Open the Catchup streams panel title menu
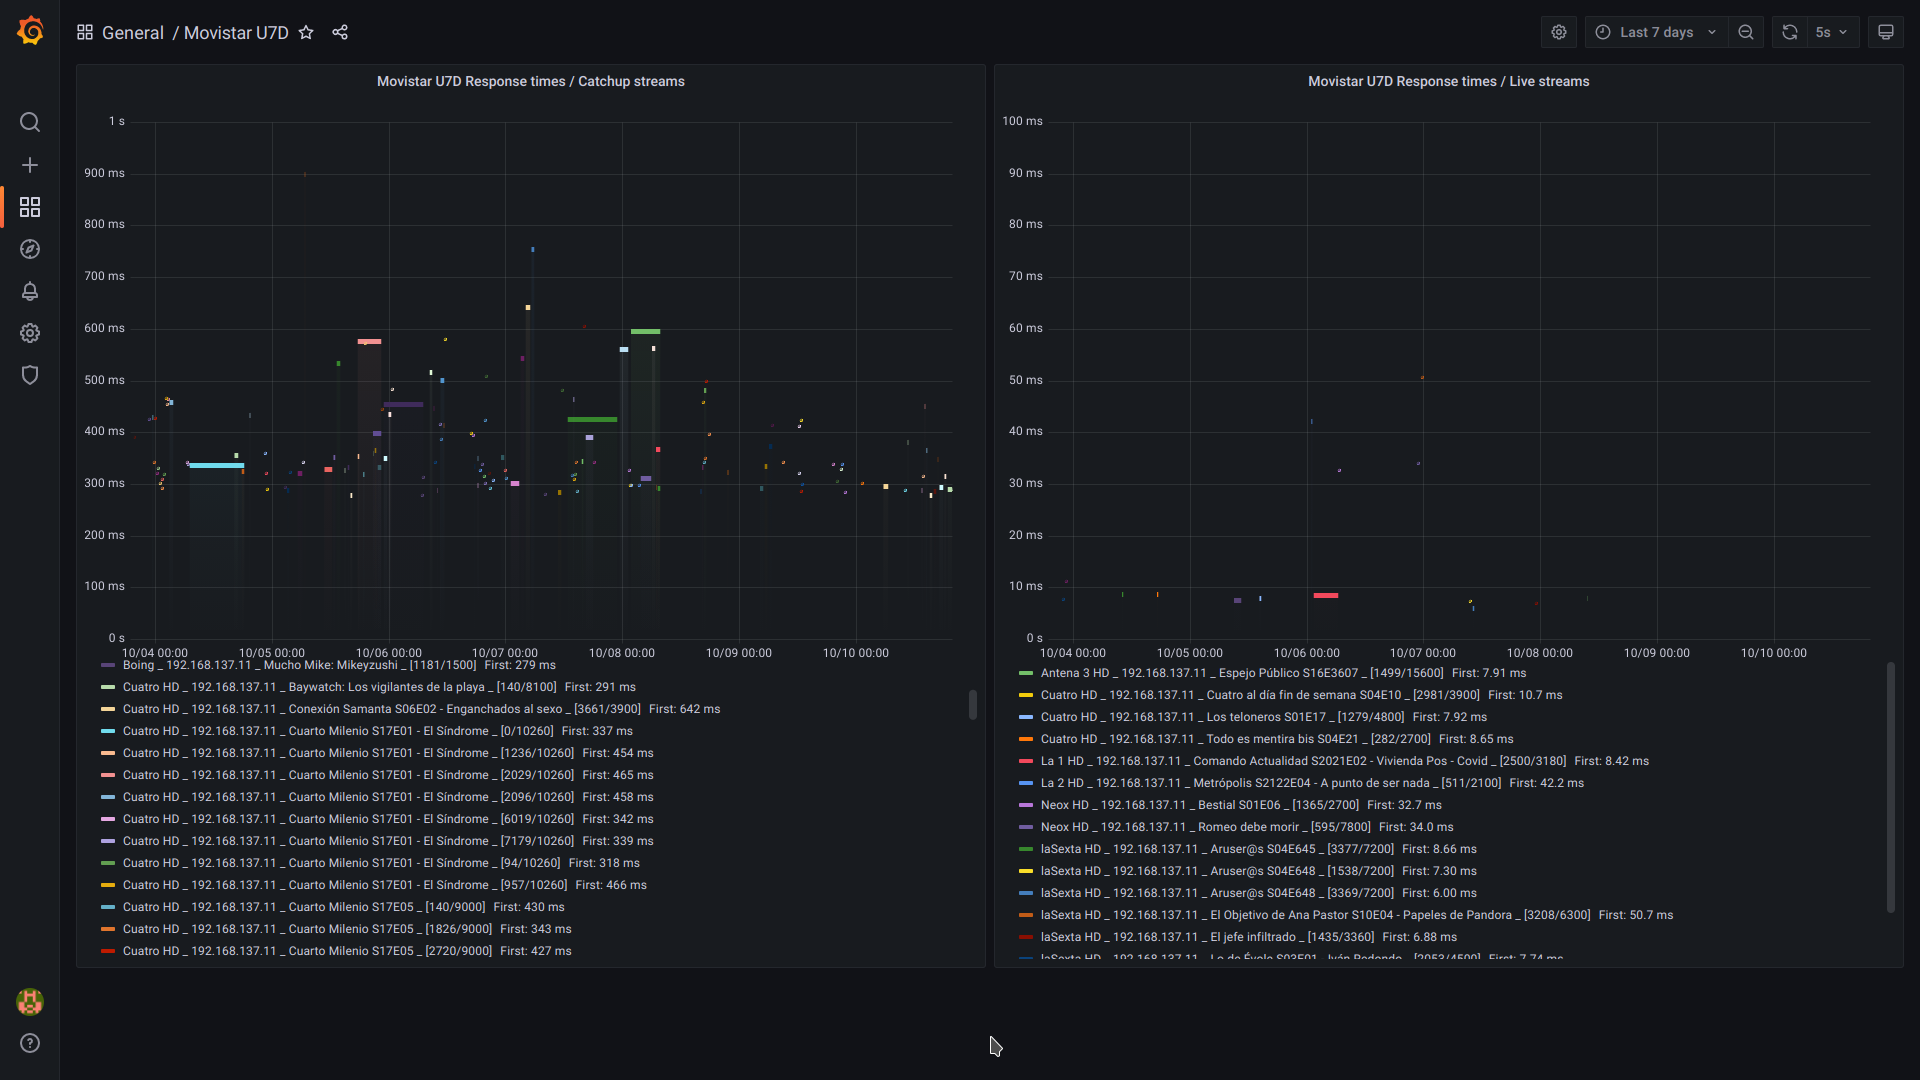The image size is (1920, 1080). click(530, 81)
